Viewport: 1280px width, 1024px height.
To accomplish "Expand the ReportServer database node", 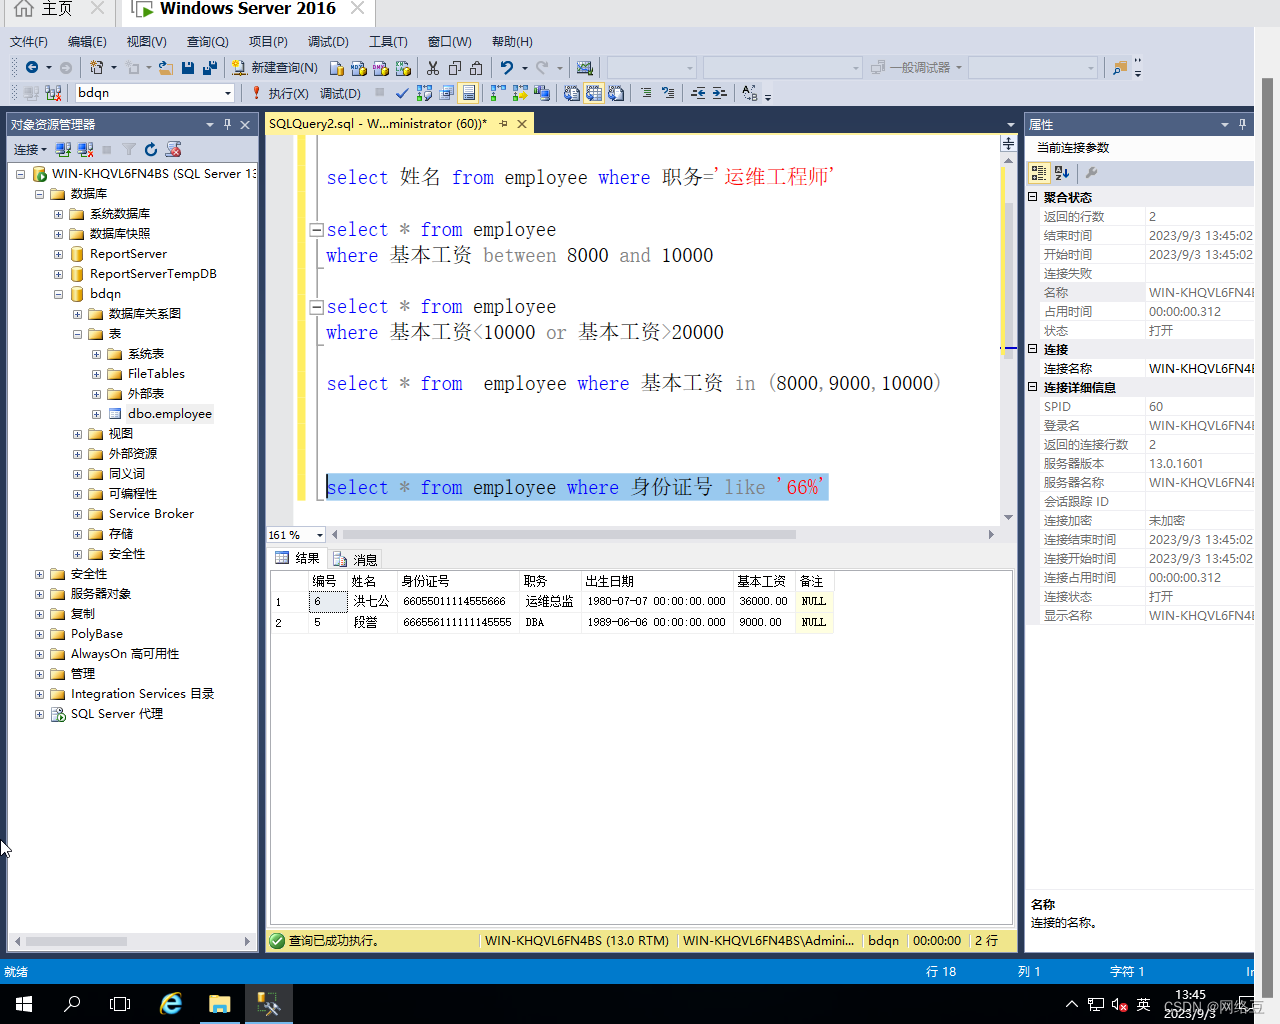I will [x=58, y=254].
